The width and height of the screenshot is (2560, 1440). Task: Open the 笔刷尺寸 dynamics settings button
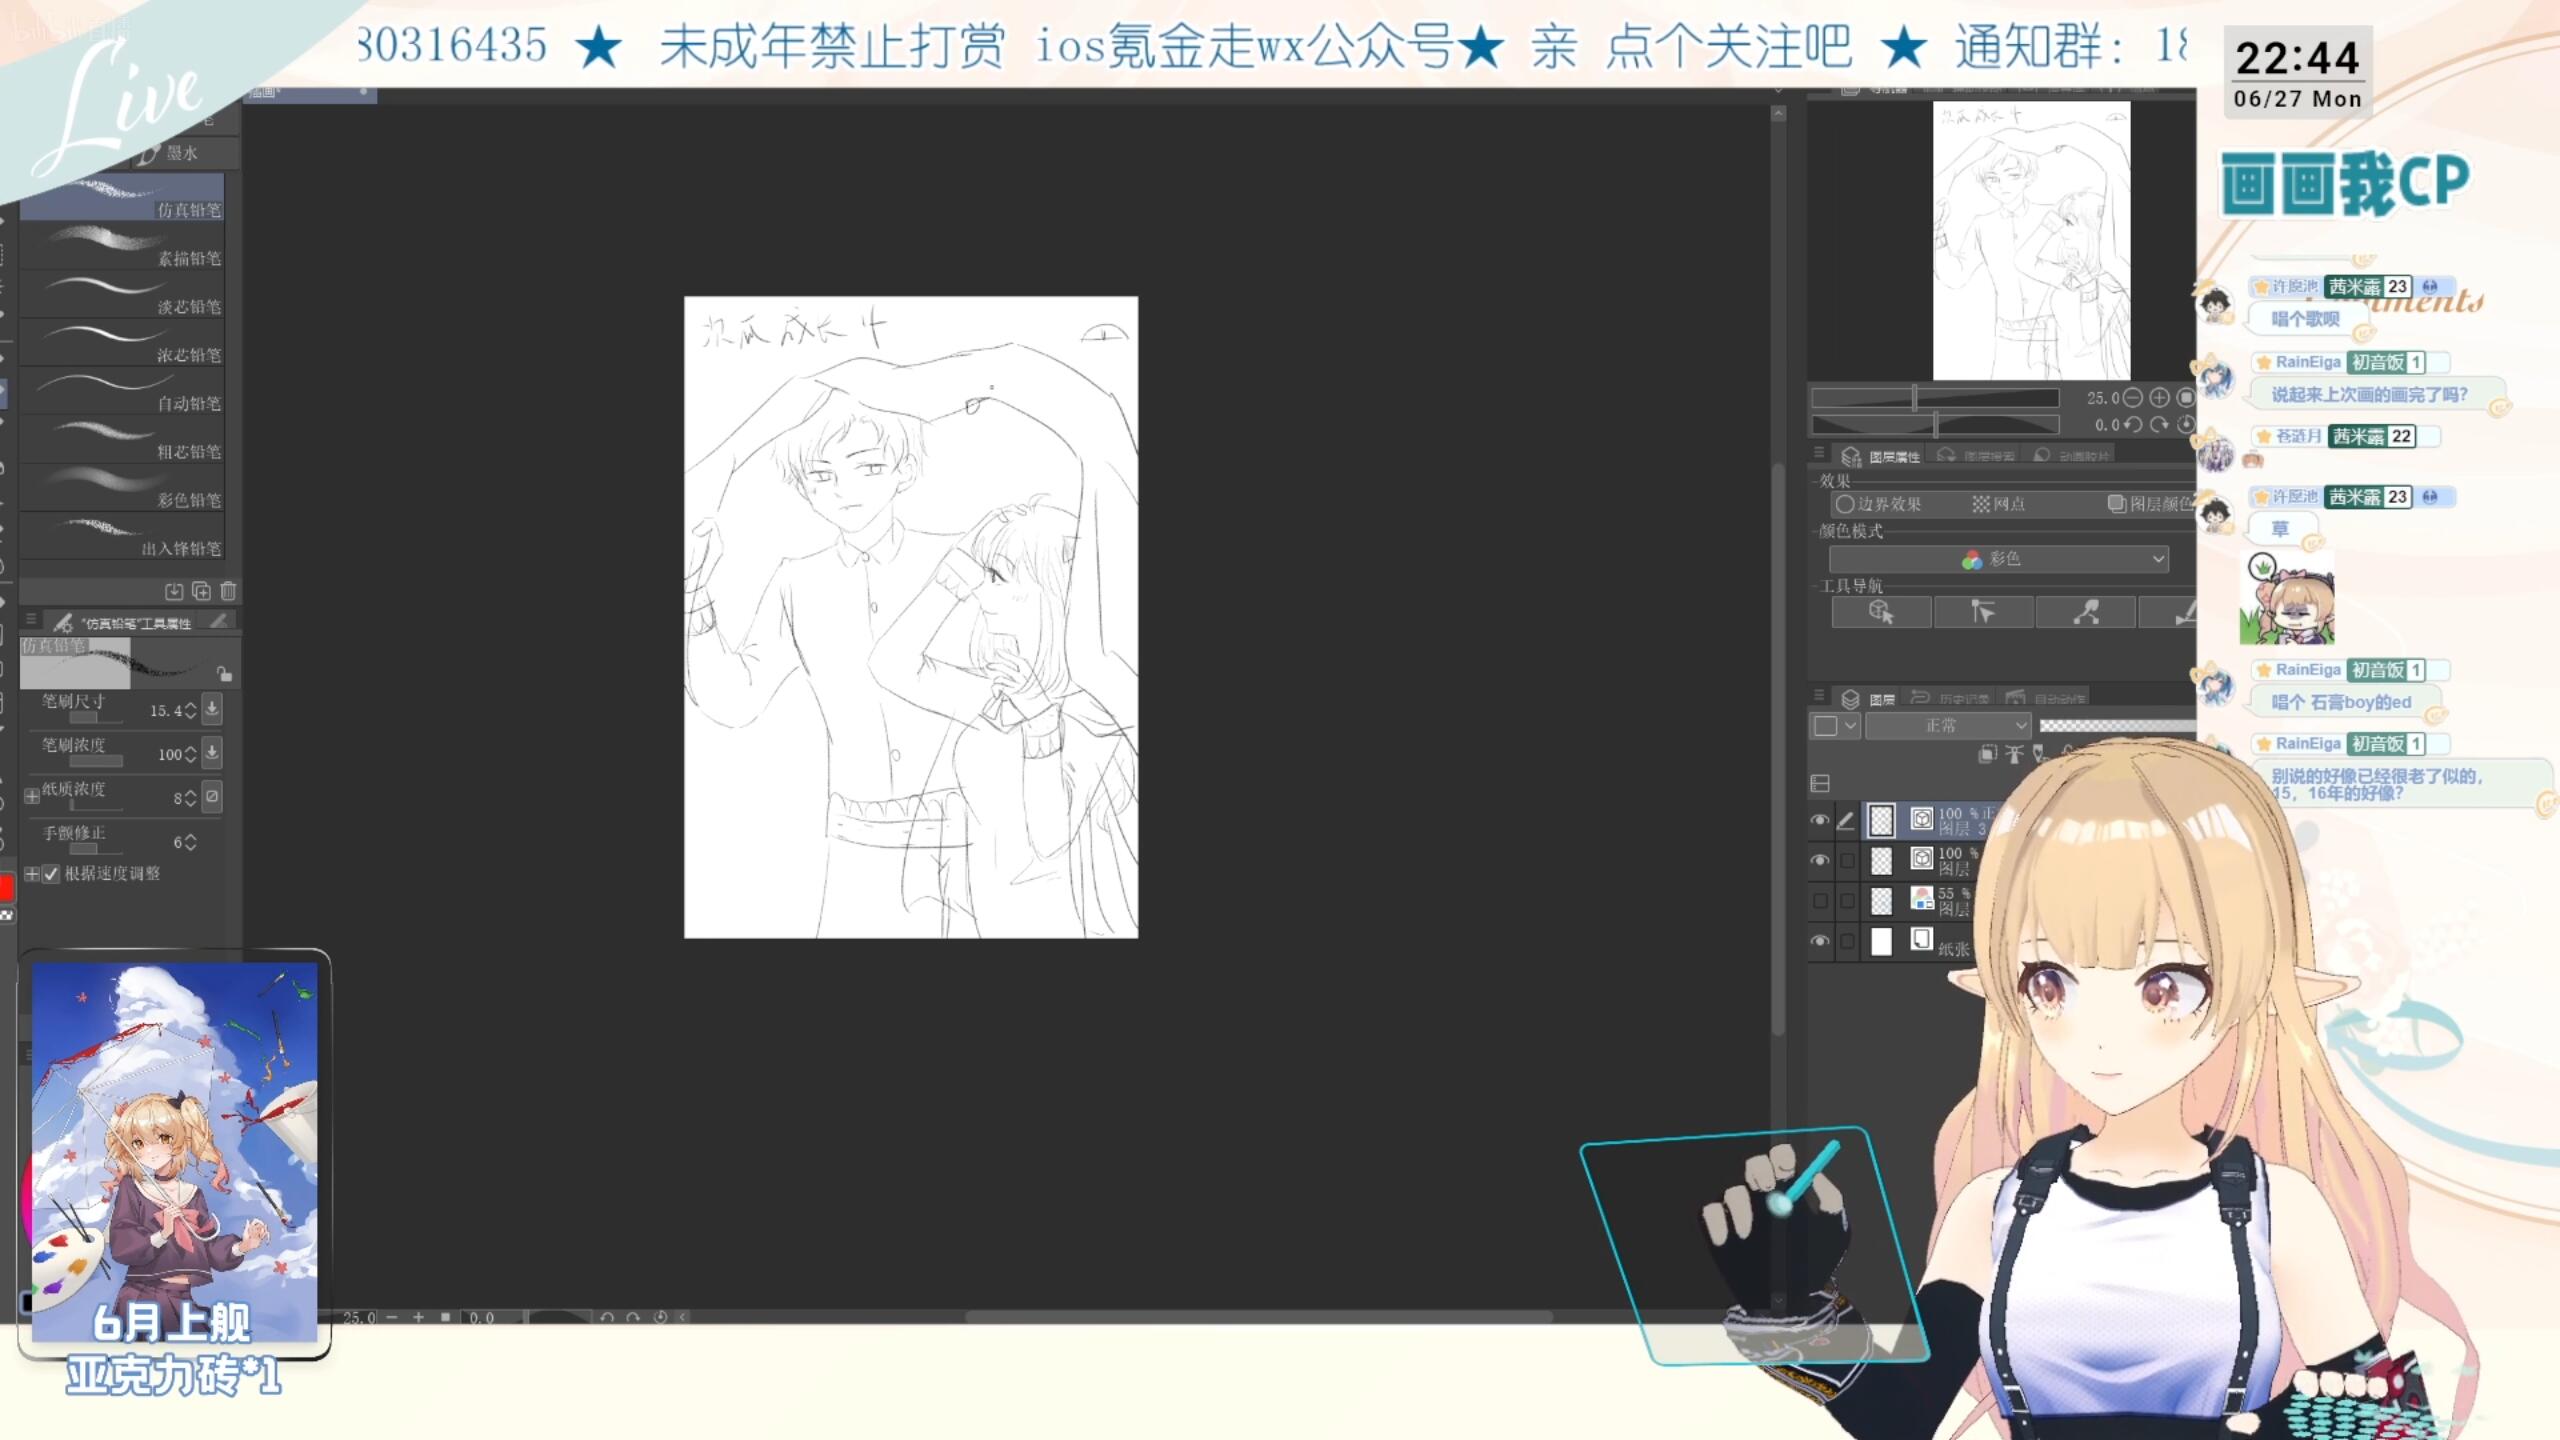(212, 708)
